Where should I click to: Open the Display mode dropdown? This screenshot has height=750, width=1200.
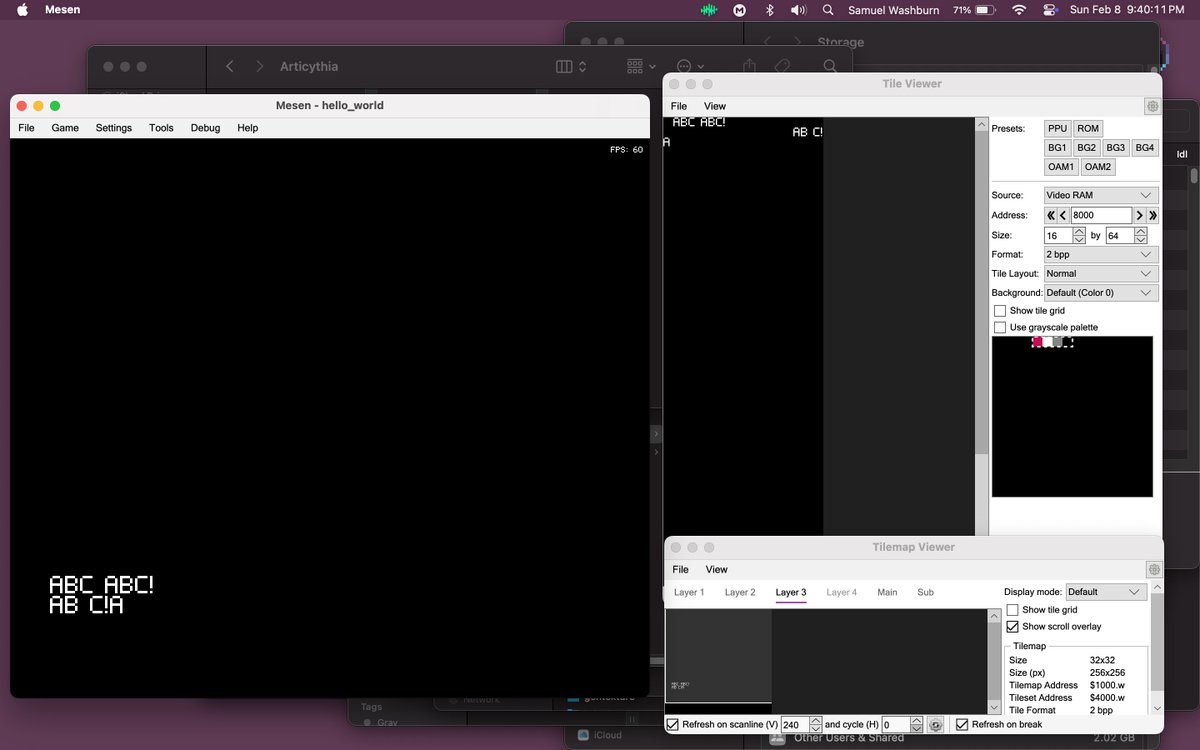click(x=1106, y=592)
